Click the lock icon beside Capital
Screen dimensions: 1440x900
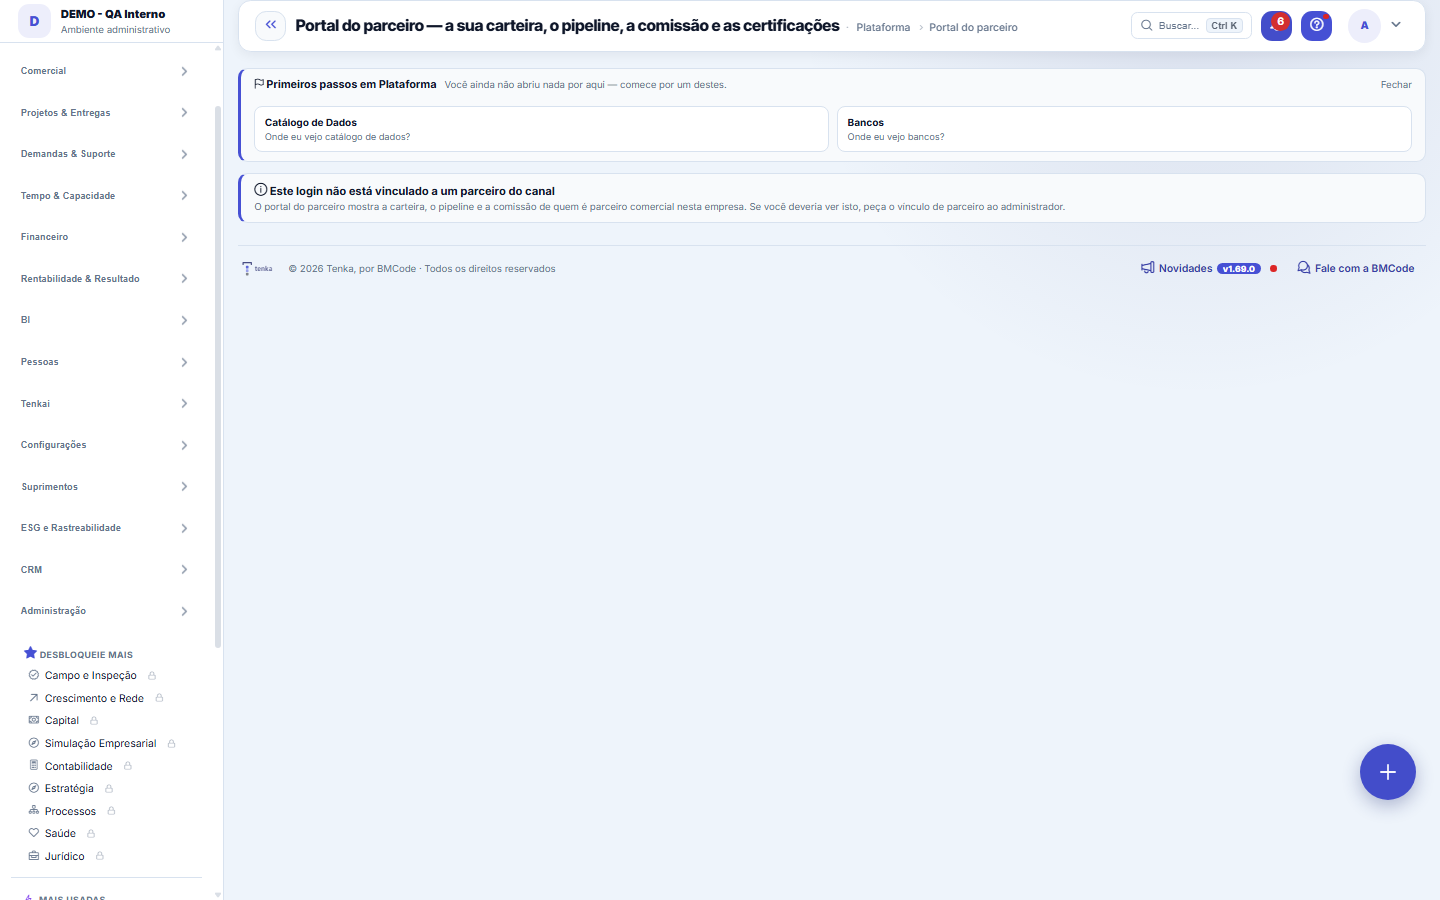point(94,721)
